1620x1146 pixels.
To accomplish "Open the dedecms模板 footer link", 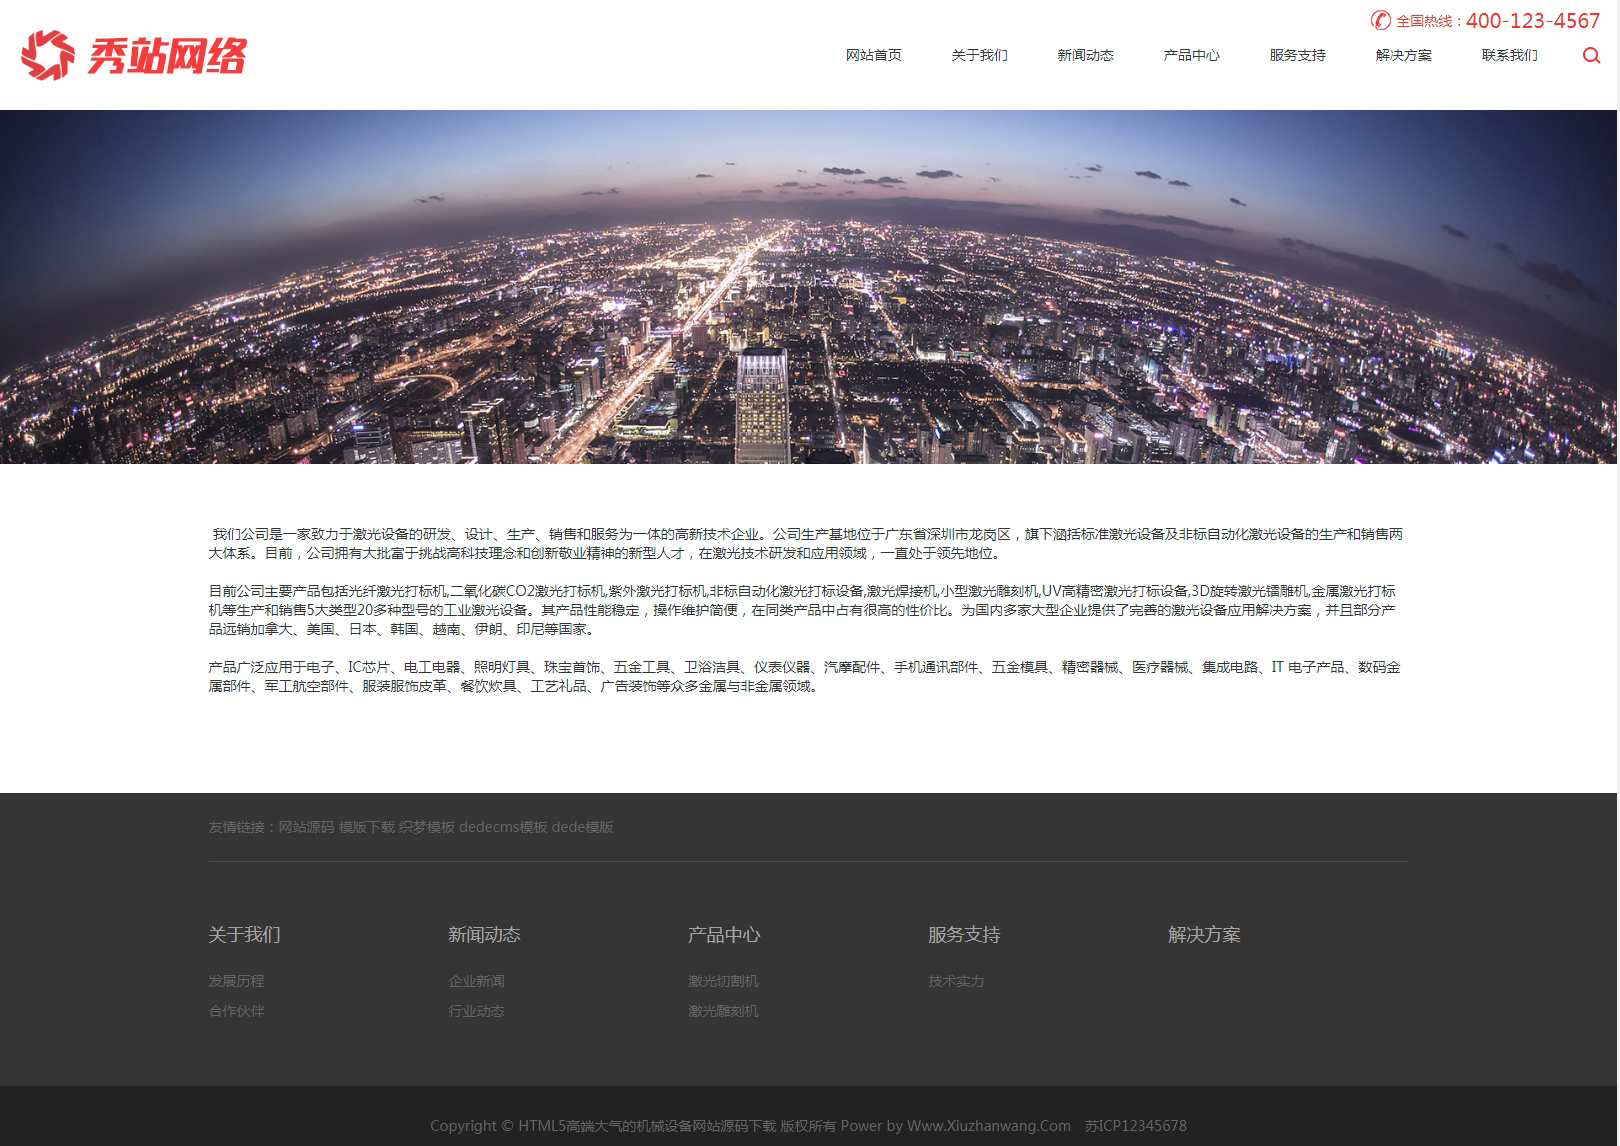I will tap(503, 827).
